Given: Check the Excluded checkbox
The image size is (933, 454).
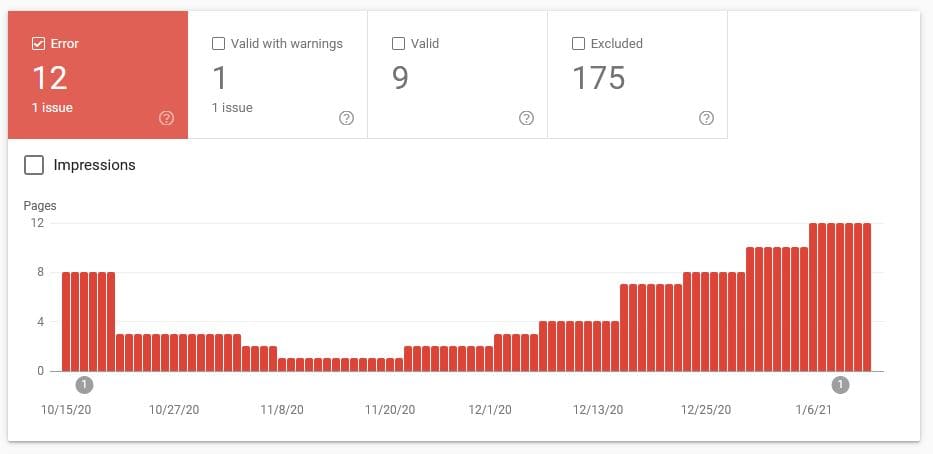Looking at the screenshot, I should tap(578, 44).
